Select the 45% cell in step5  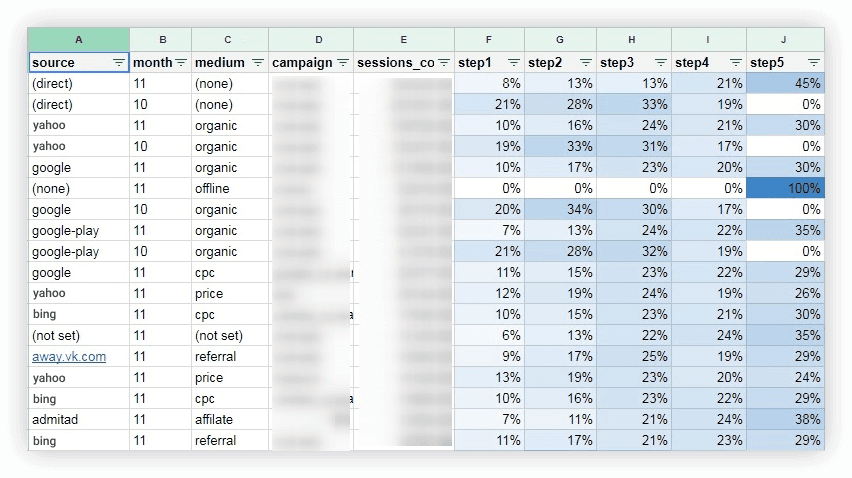click(x=785, y=84)
